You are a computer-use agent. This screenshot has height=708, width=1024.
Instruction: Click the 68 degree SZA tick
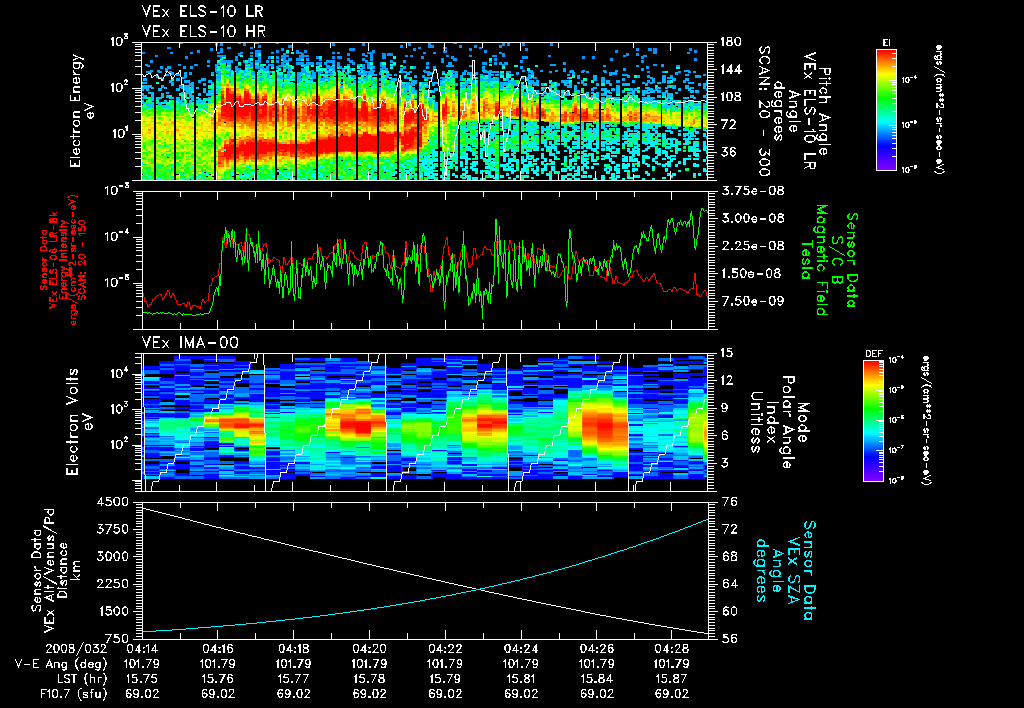coord(730,556)
